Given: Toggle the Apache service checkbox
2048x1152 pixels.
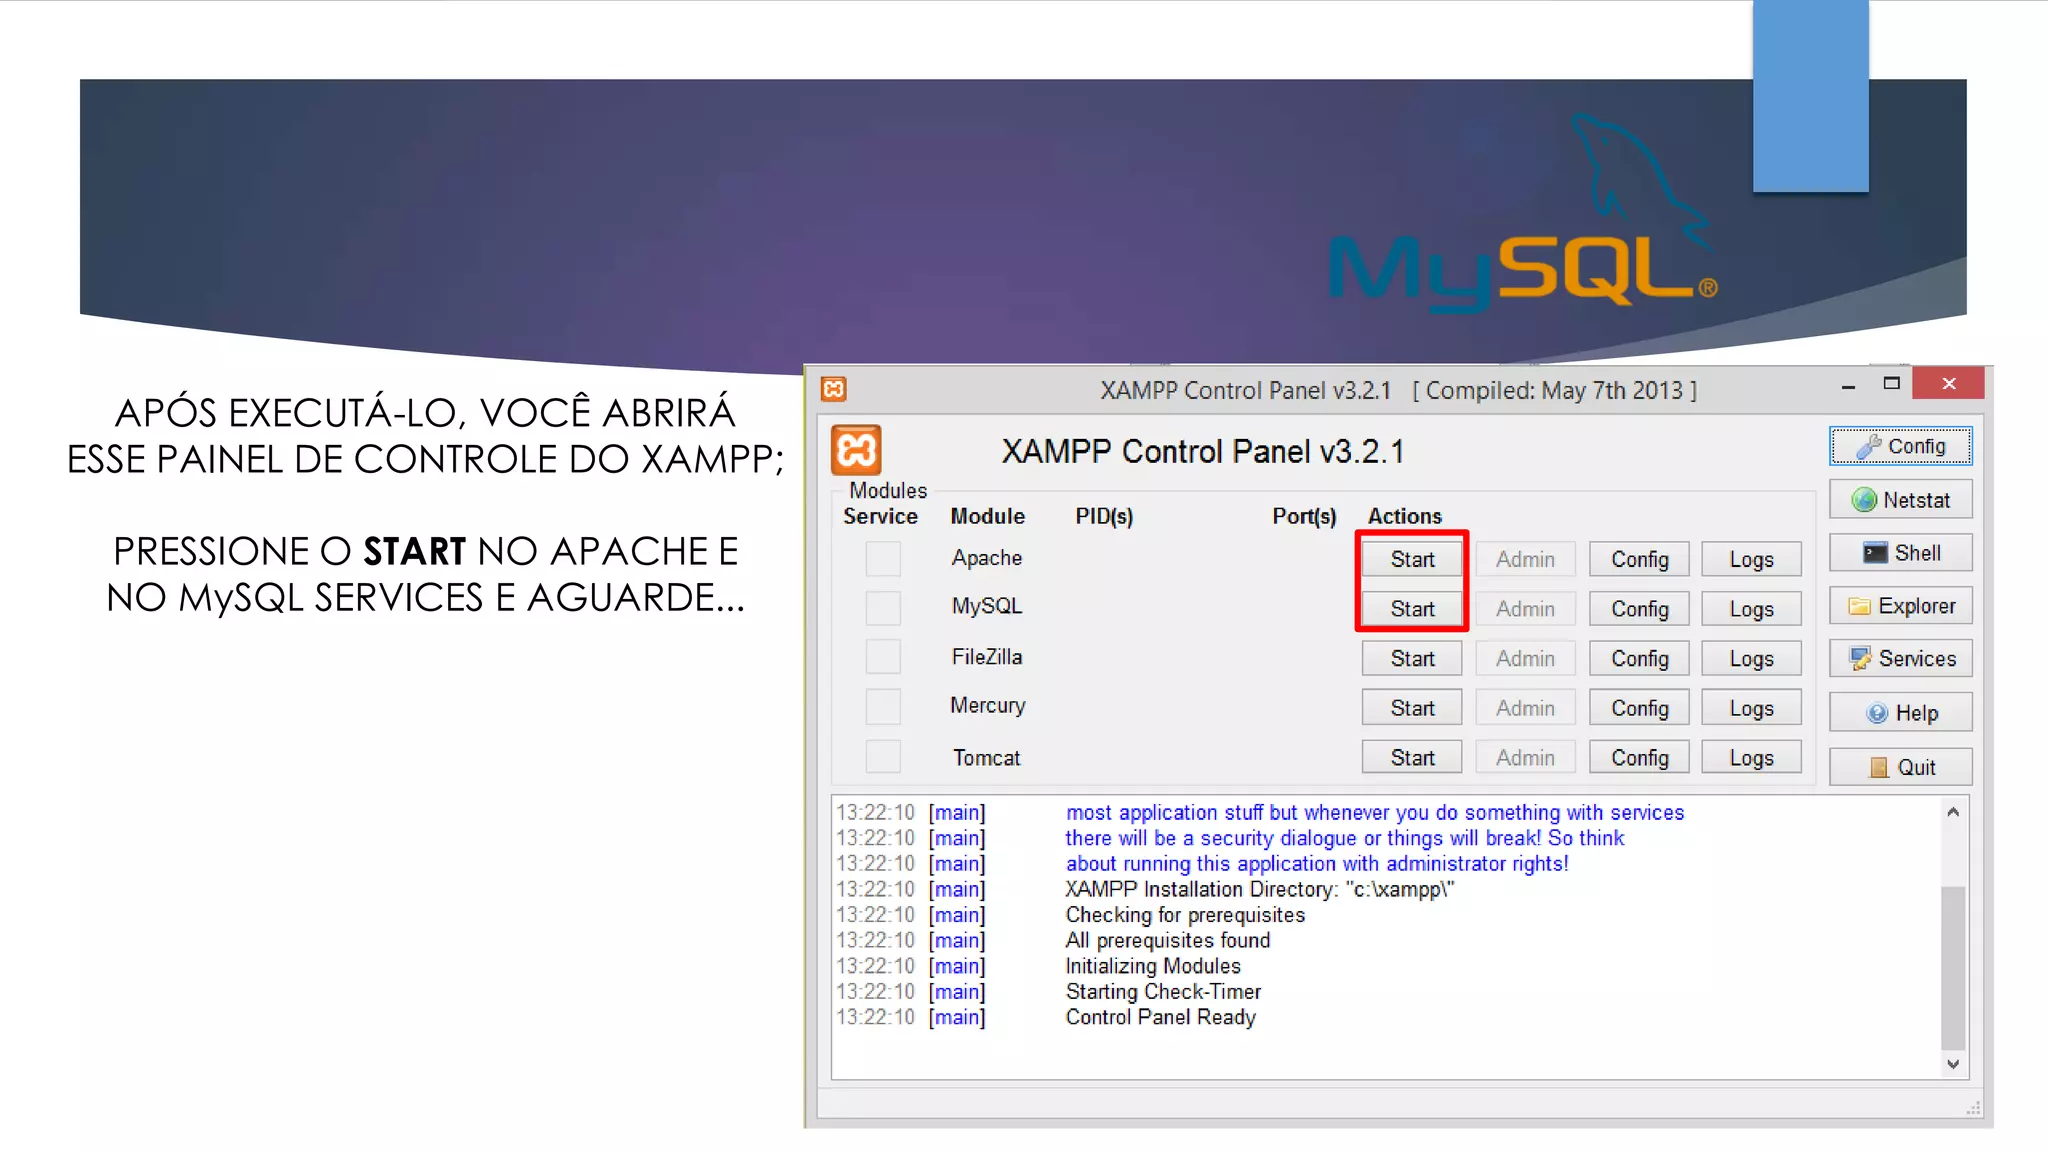Looking at the screenshot, I should click(x=883, y=559).
